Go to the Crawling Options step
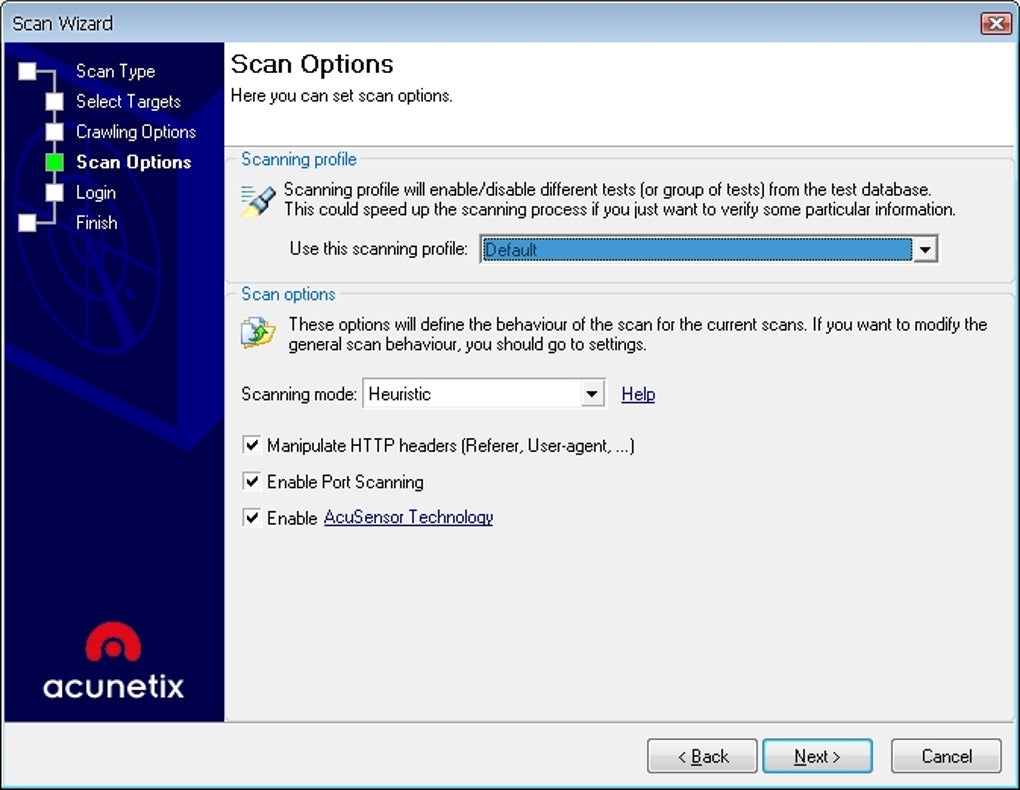Viewport: 1020px width, 790px height. tap(135, 131)
